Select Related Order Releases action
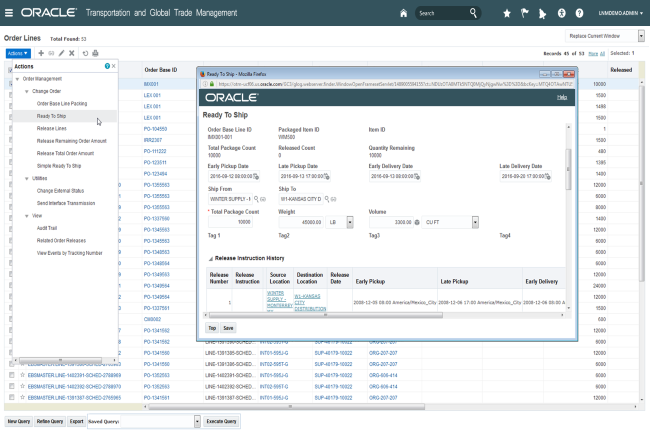Viewport: 650px width, 433px height. (x=61, y=240)
